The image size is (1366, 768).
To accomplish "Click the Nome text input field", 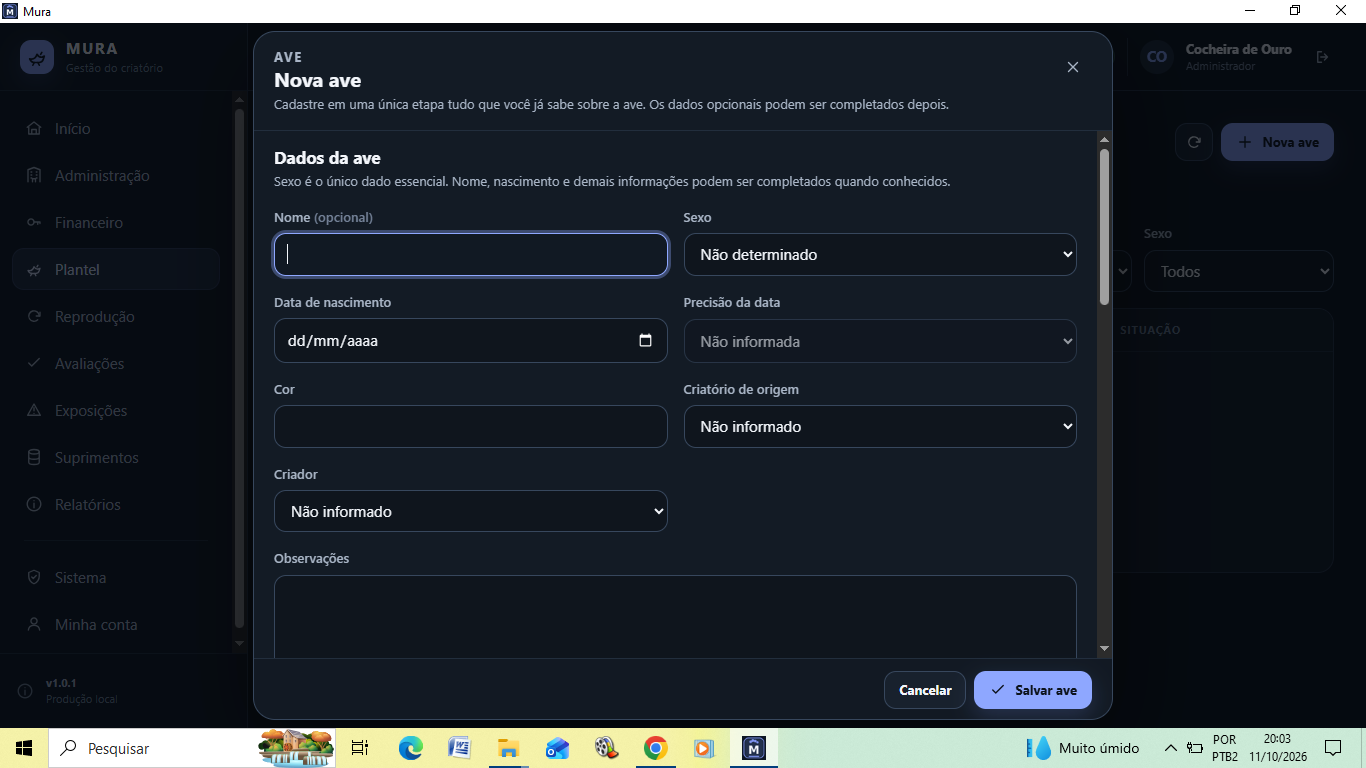I will tap(470, 255).
